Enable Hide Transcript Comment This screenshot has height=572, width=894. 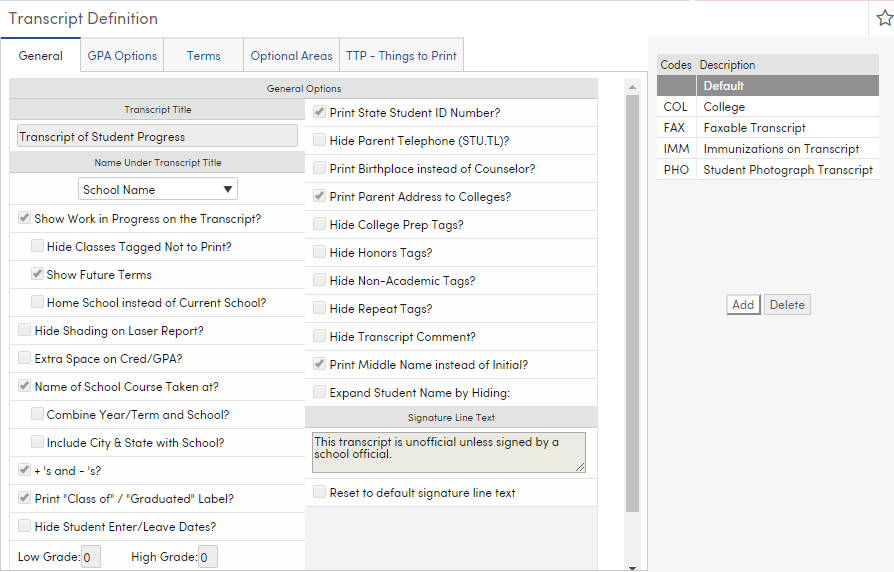pos(319,335)
